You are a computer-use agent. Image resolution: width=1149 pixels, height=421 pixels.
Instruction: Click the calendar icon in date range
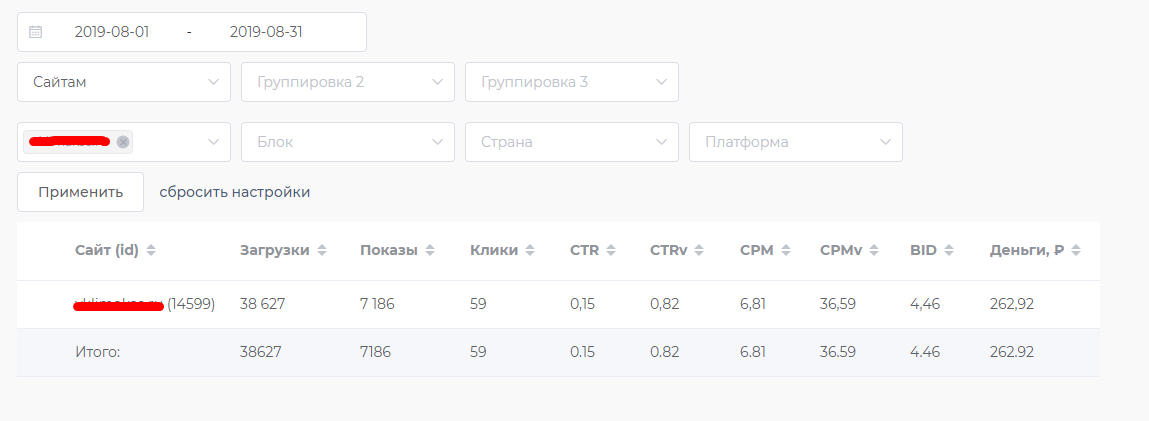35,32
